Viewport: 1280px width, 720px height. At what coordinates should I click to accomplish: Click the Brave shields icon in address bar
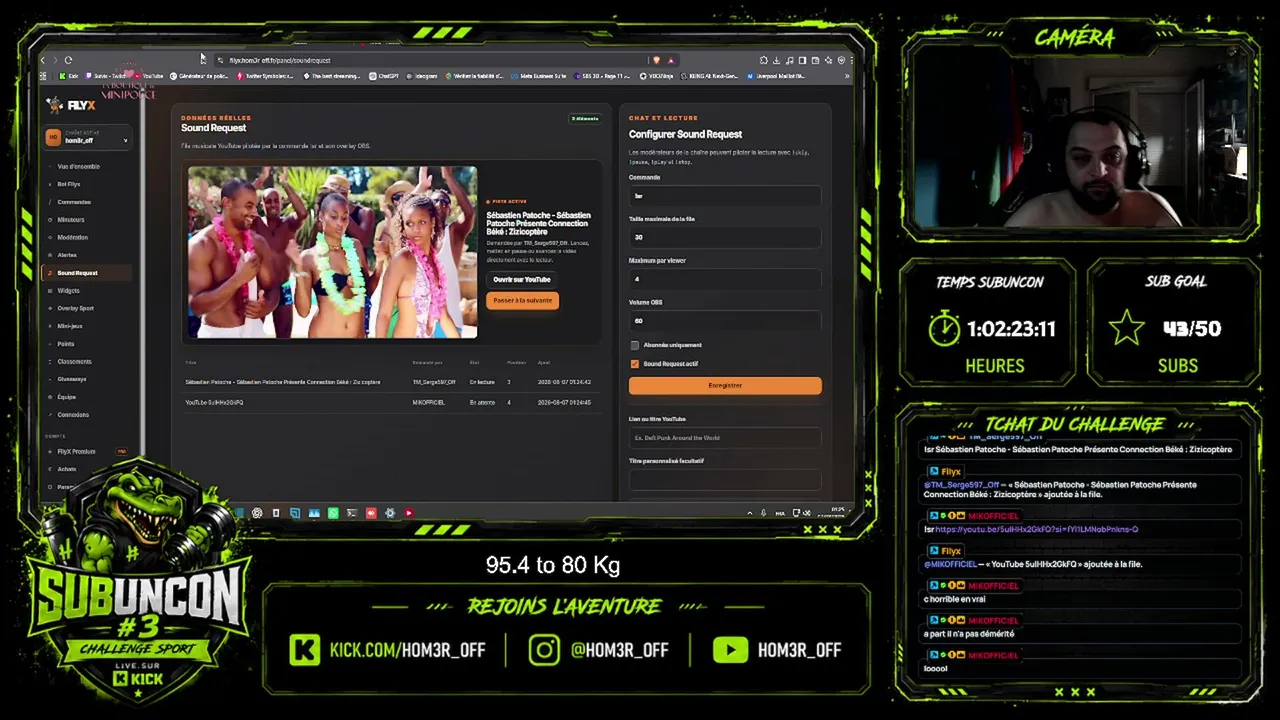coord(657,60)
